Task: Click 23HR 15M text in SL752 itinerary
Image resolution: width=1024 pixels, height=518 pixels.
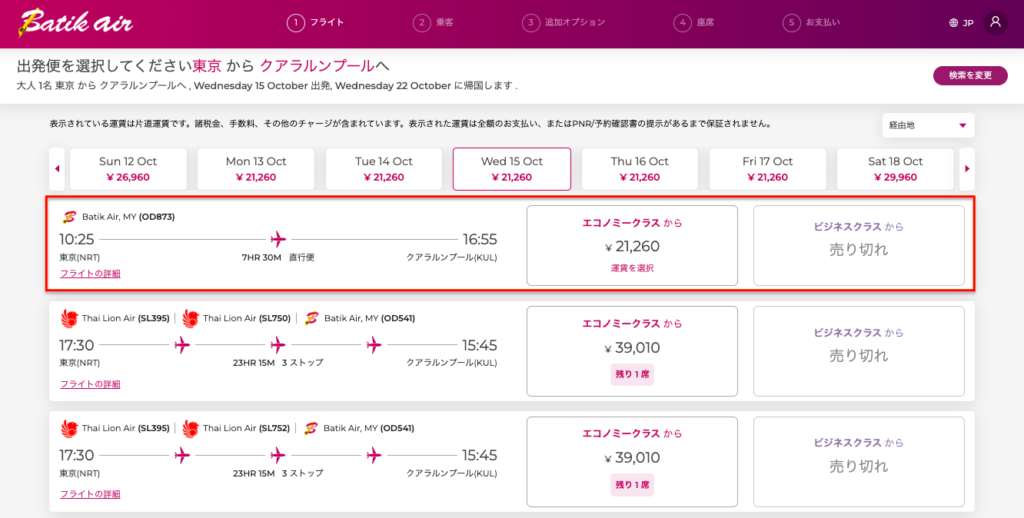Action: (255, 473)
